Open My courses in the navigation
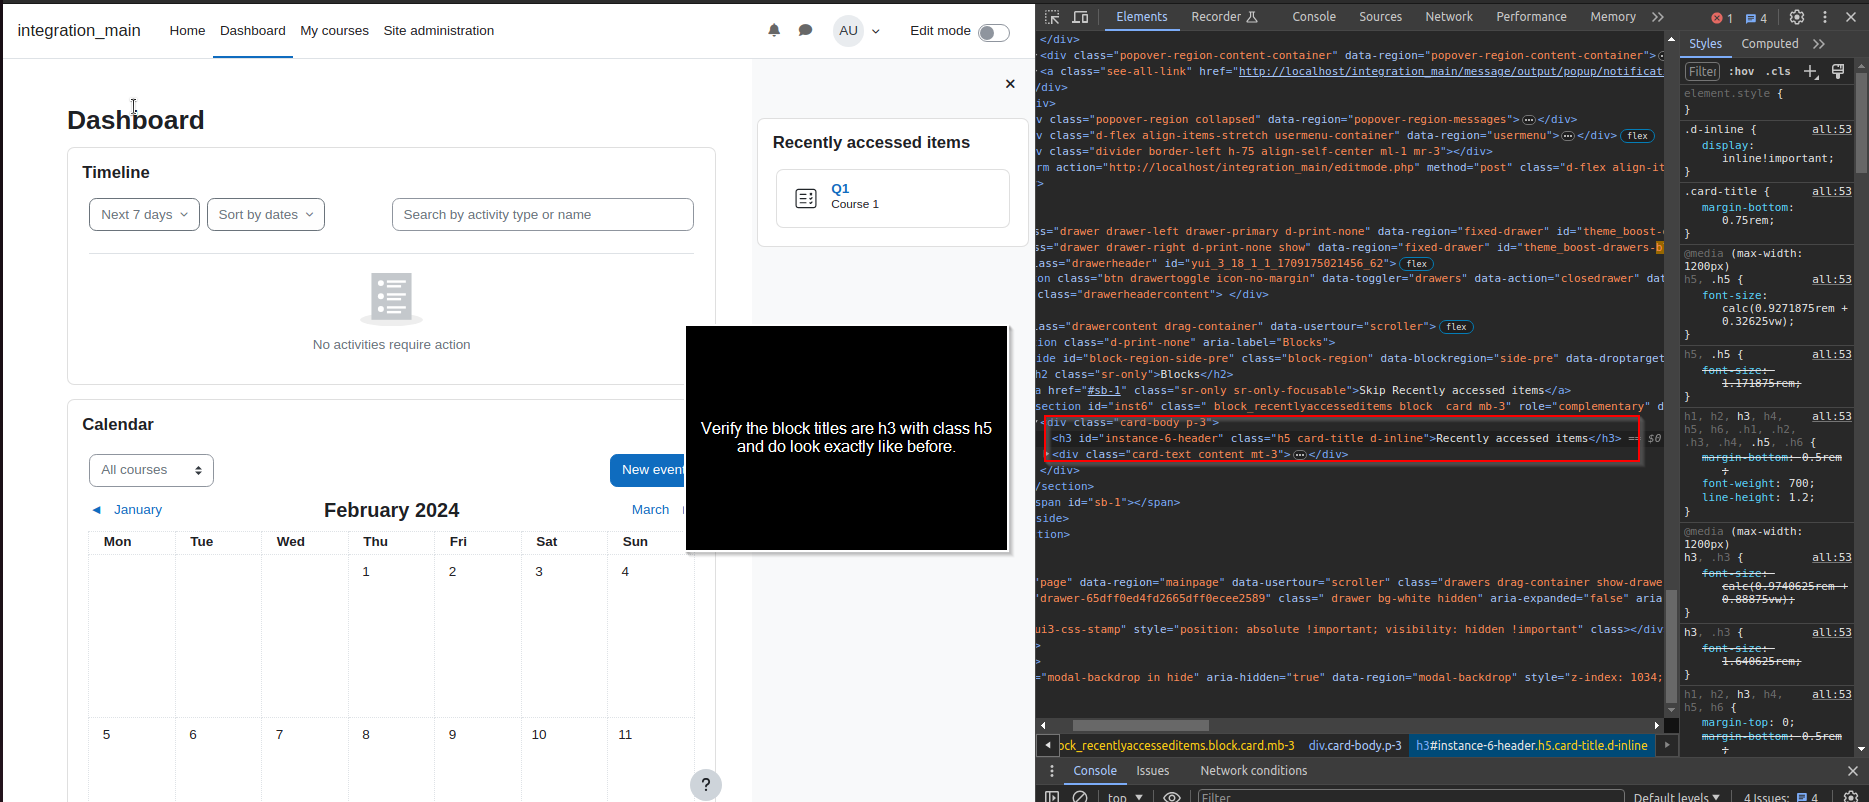Image resolution: width=1869 pixels, height=802 pixels. click(335, 31)
